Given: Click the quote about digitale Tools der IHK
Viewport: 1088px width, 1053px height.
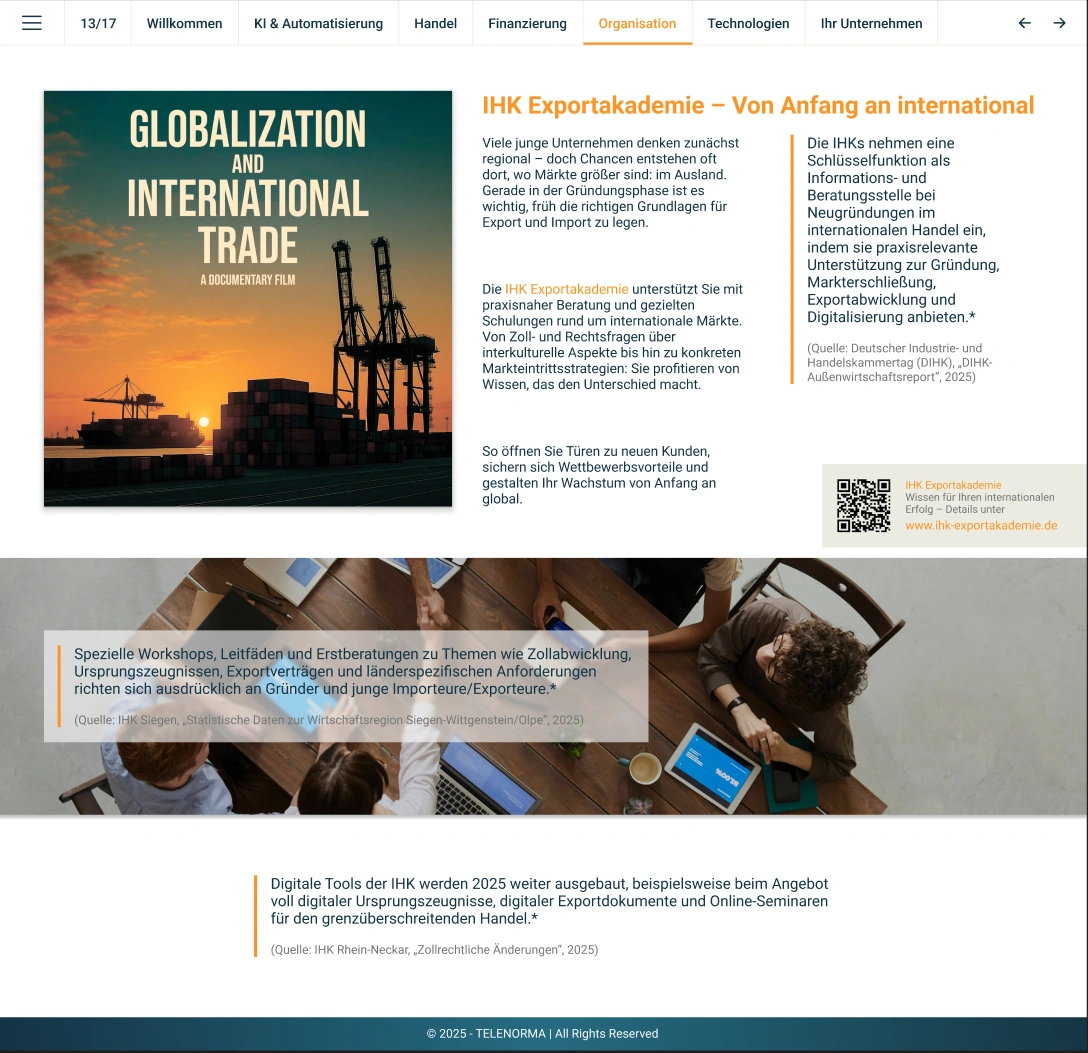Looking at the screenshot, I should coord(549,901).
